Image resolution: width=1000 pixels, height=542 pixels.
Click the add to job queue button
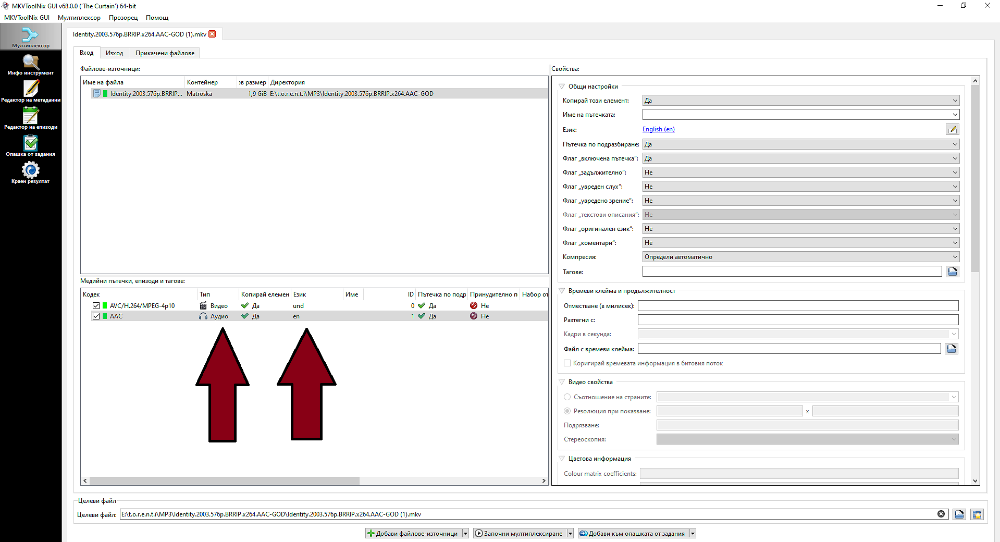(633, 534)
